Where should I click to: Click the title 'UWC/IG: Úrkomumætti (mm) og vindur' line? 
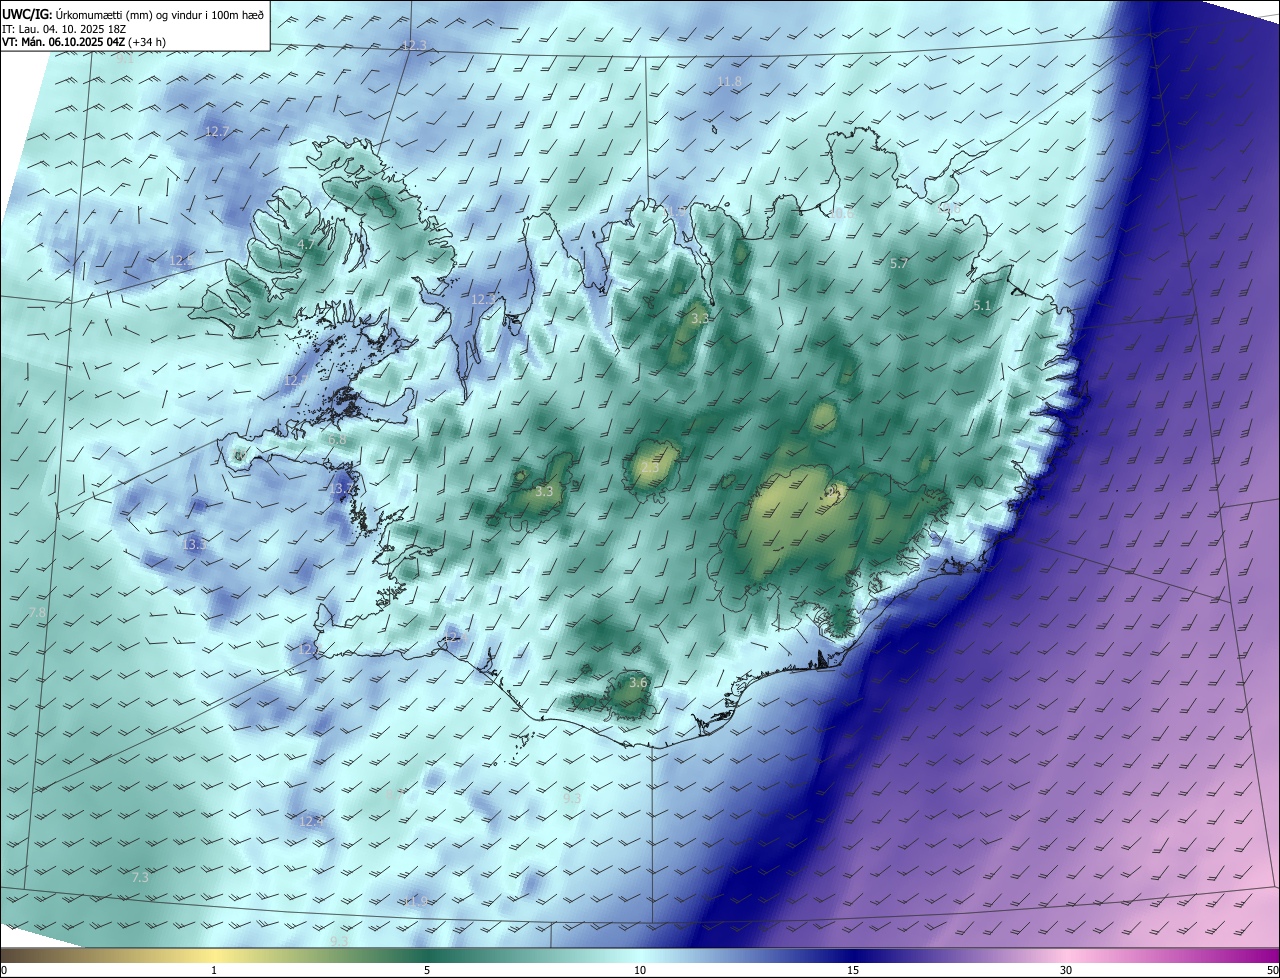[133, 15]
